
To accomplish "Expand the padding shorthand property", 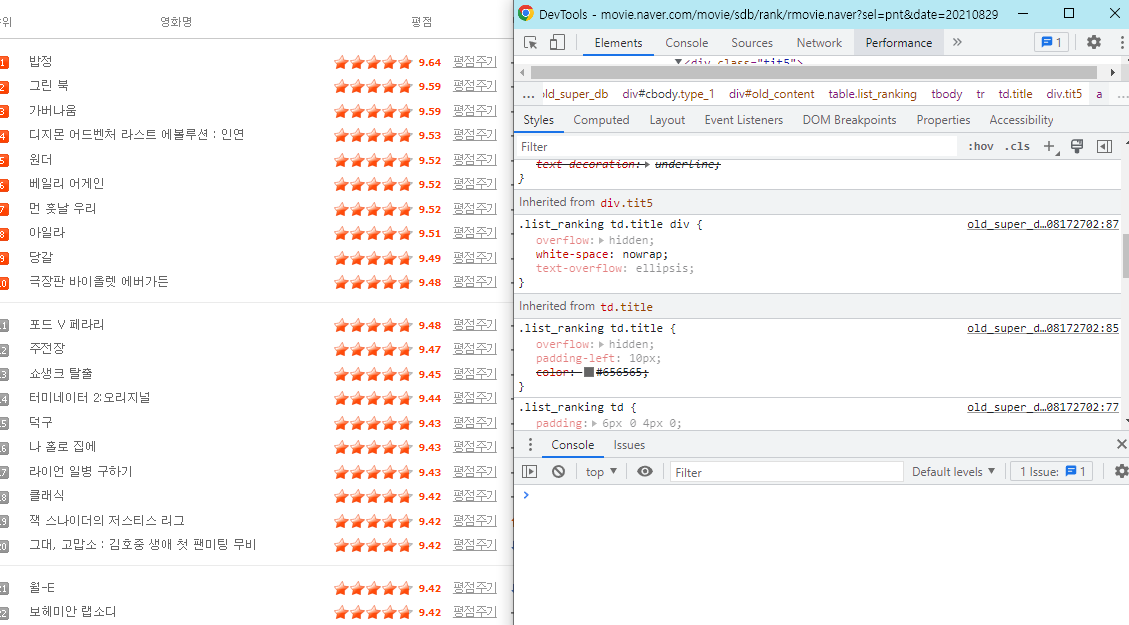I will (x=595, y=423).
